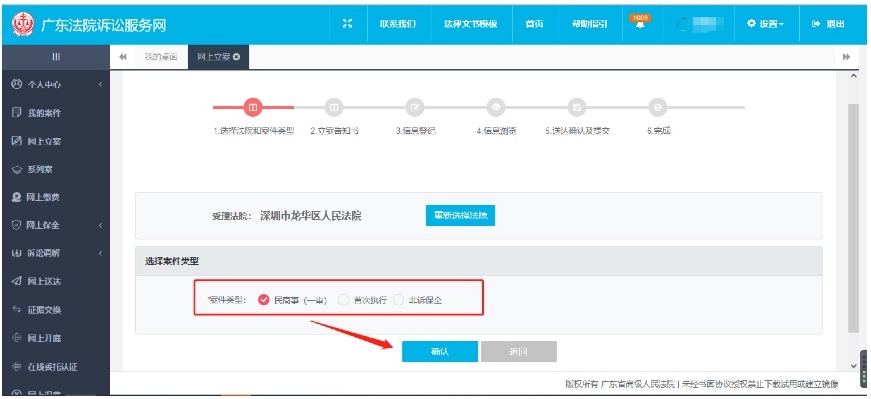The height and width of the screenshot is (399, 871).
Task: Click scrollbar up arrow
Action: pyautogui.click(x=854, y=76)
